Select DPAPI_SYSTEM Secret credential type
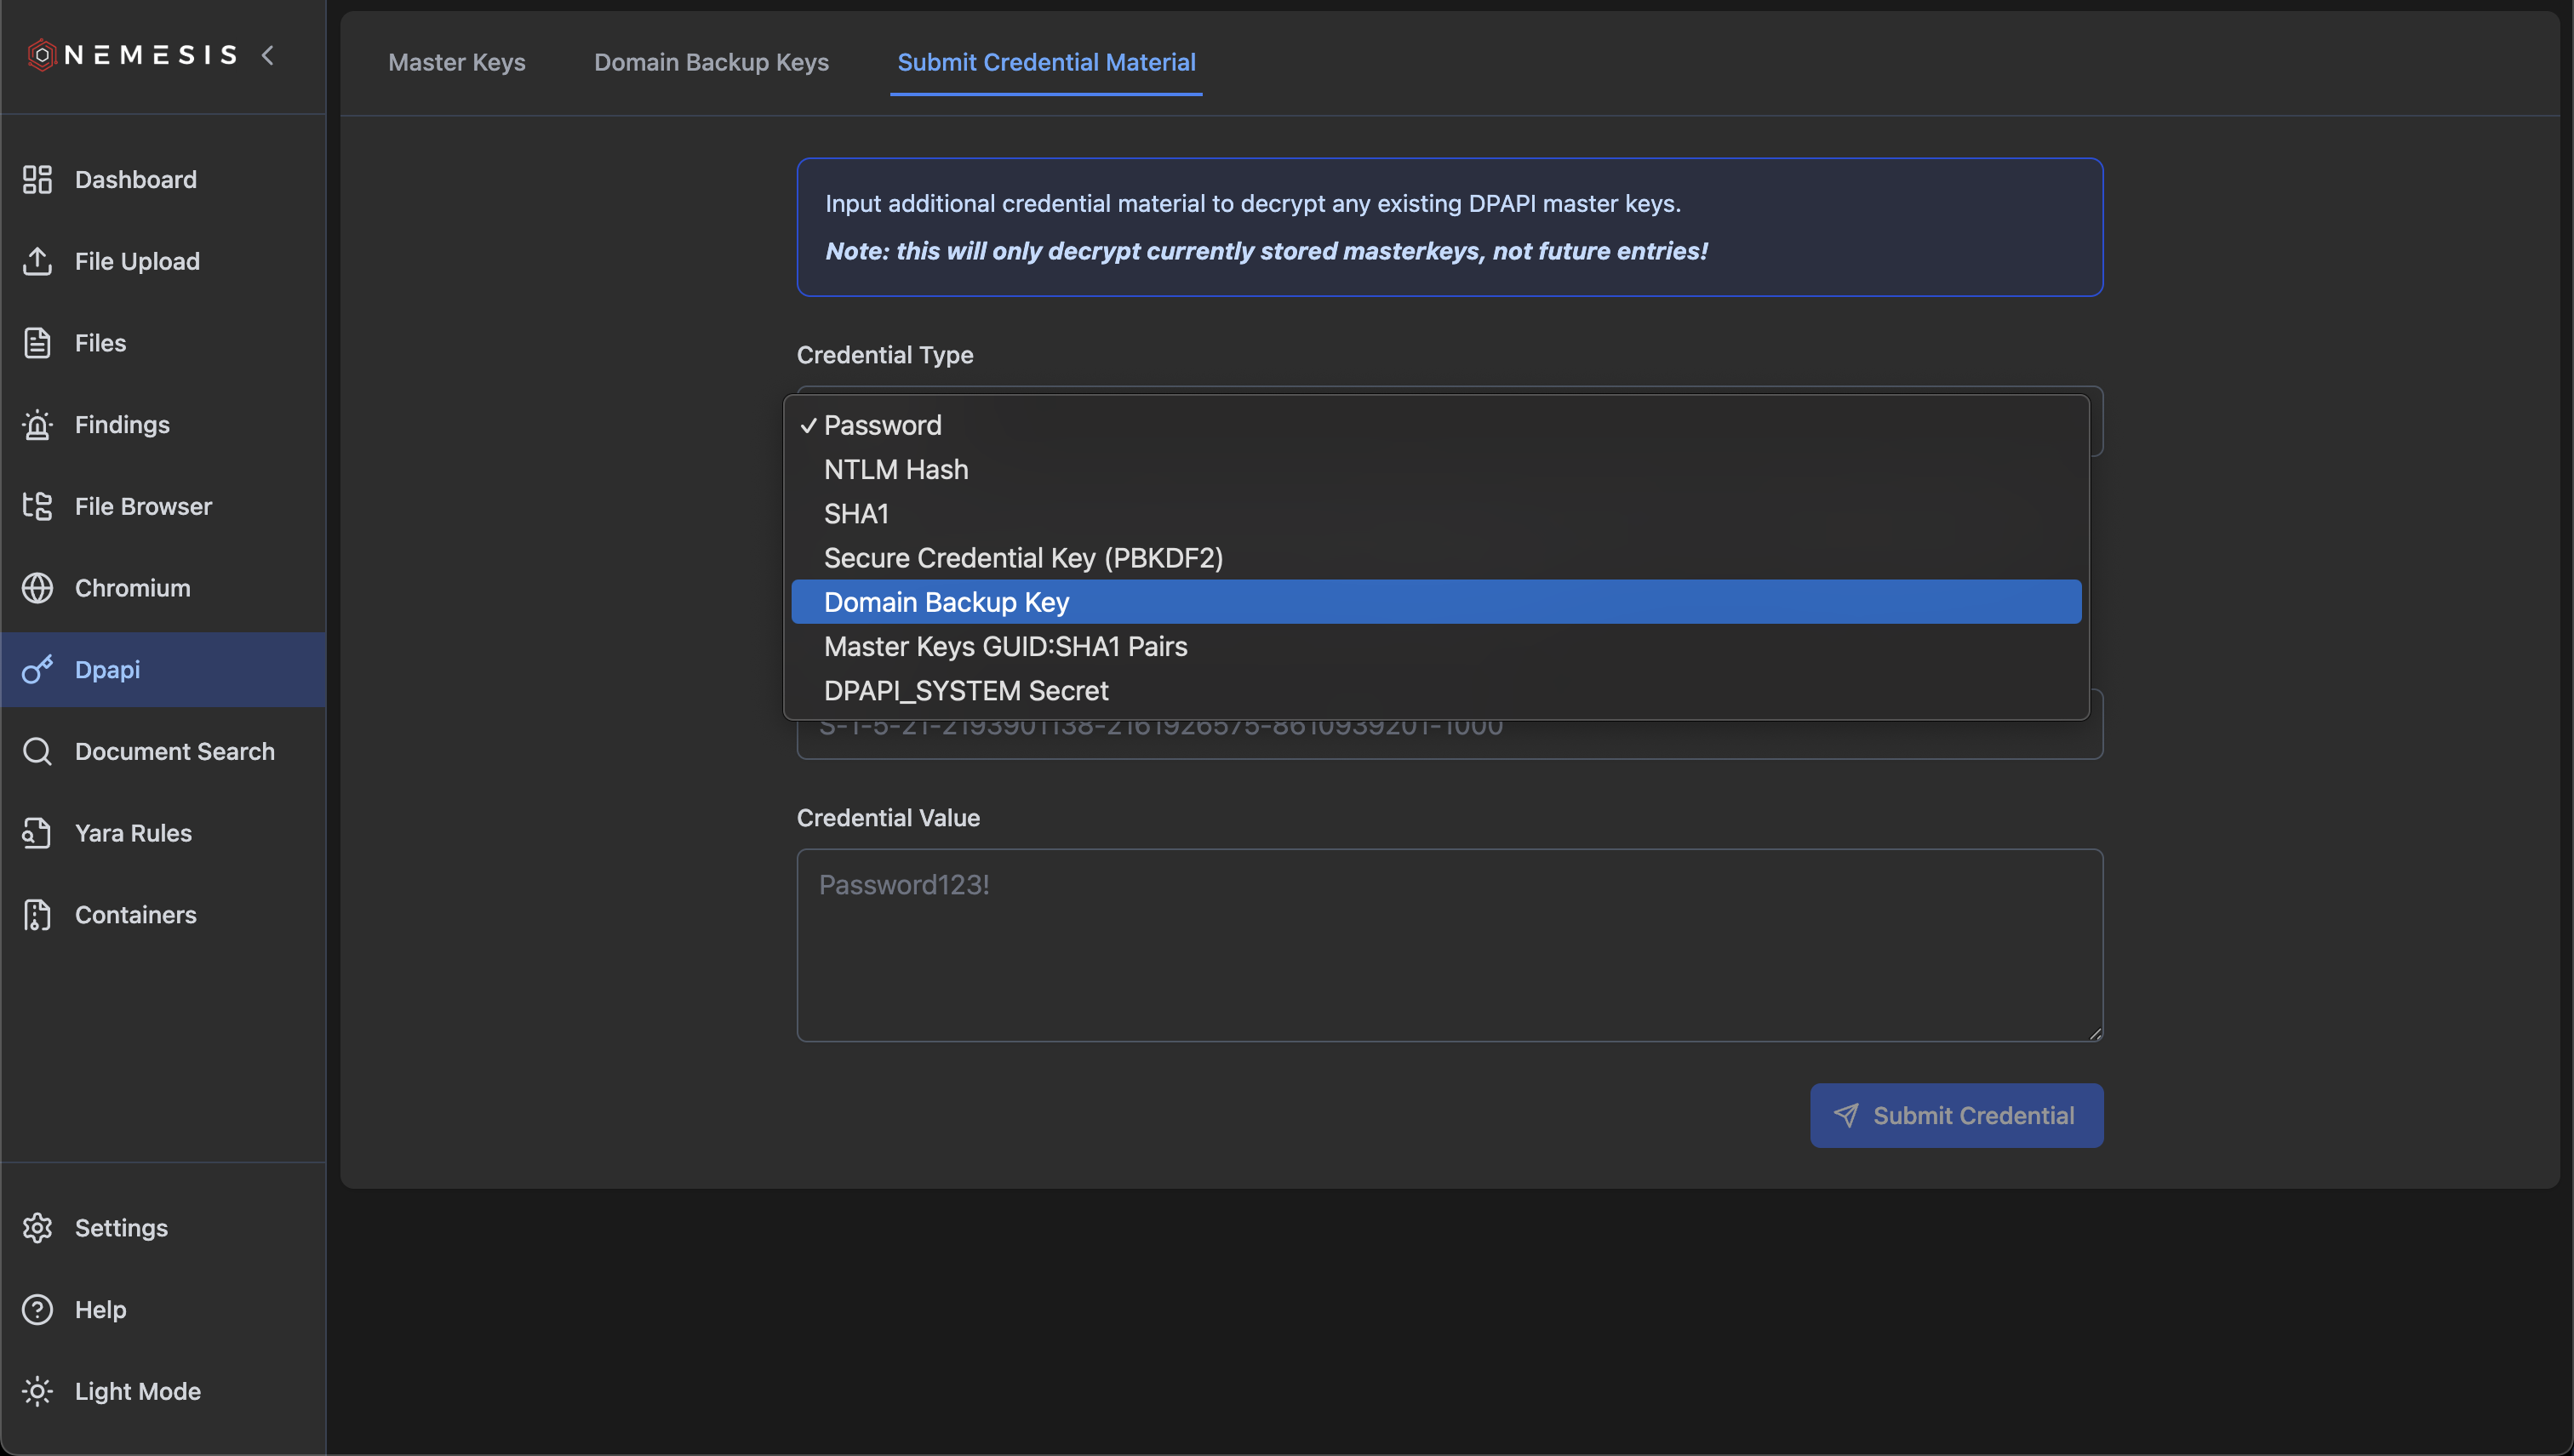 click(964, 690)
